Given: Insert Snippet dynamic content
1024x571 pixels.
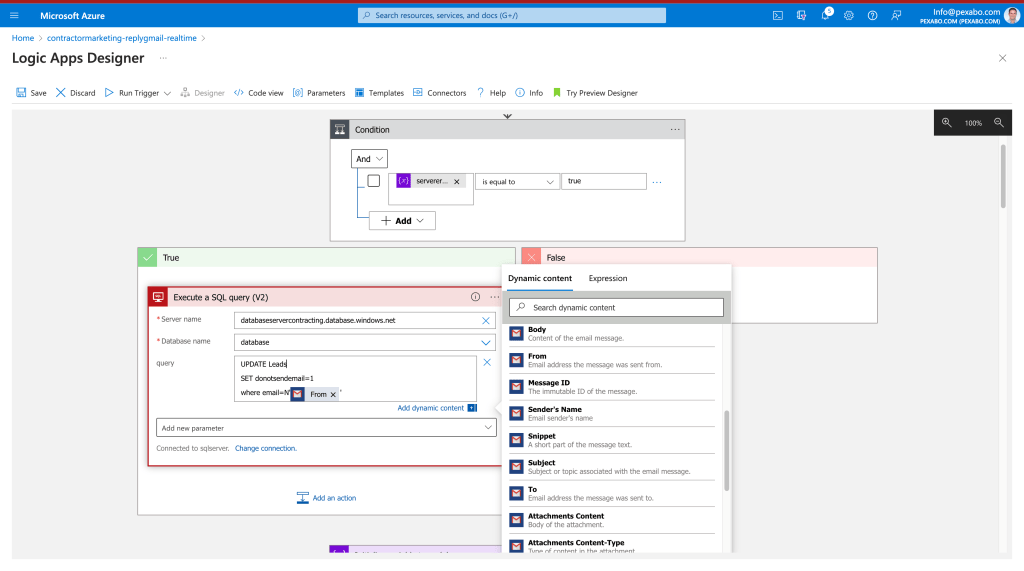Looking at the screenshot, I should (612, 440).
